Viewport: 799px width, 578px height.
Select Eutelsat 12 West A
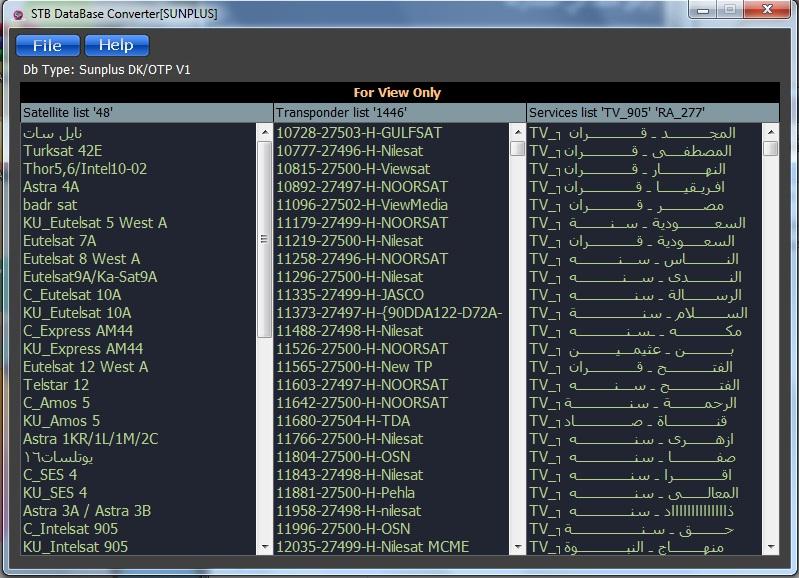[138, 367]
